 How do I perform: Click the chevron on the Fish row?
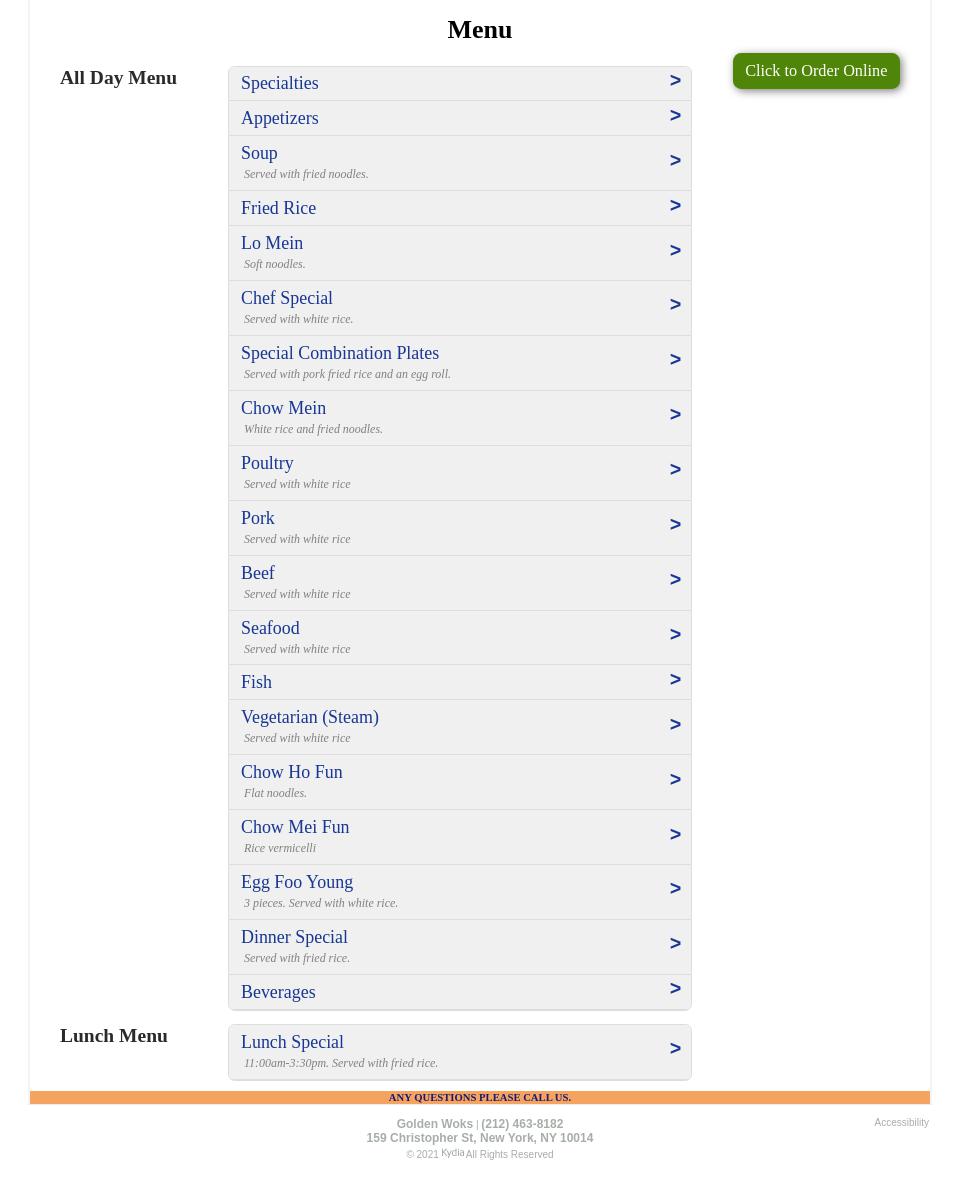tap(674, 680)
